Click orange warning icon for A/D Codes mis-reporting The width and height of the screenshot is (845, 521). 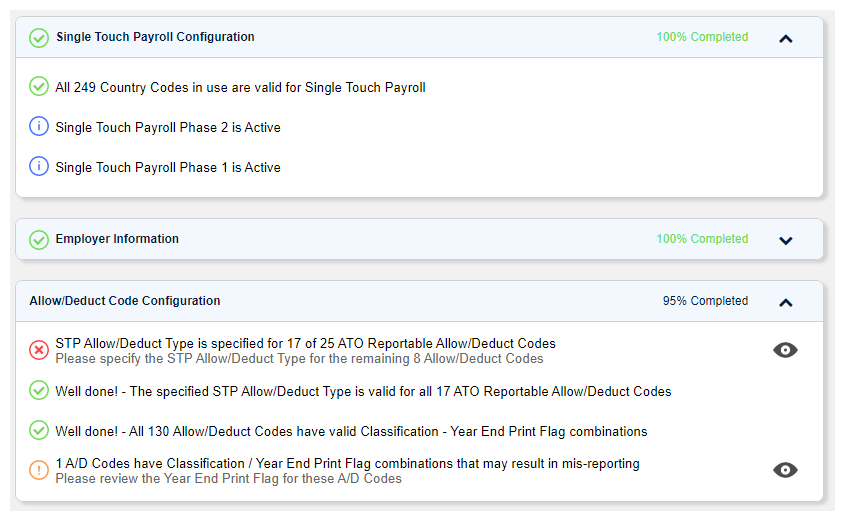click(x=39, y=470)
